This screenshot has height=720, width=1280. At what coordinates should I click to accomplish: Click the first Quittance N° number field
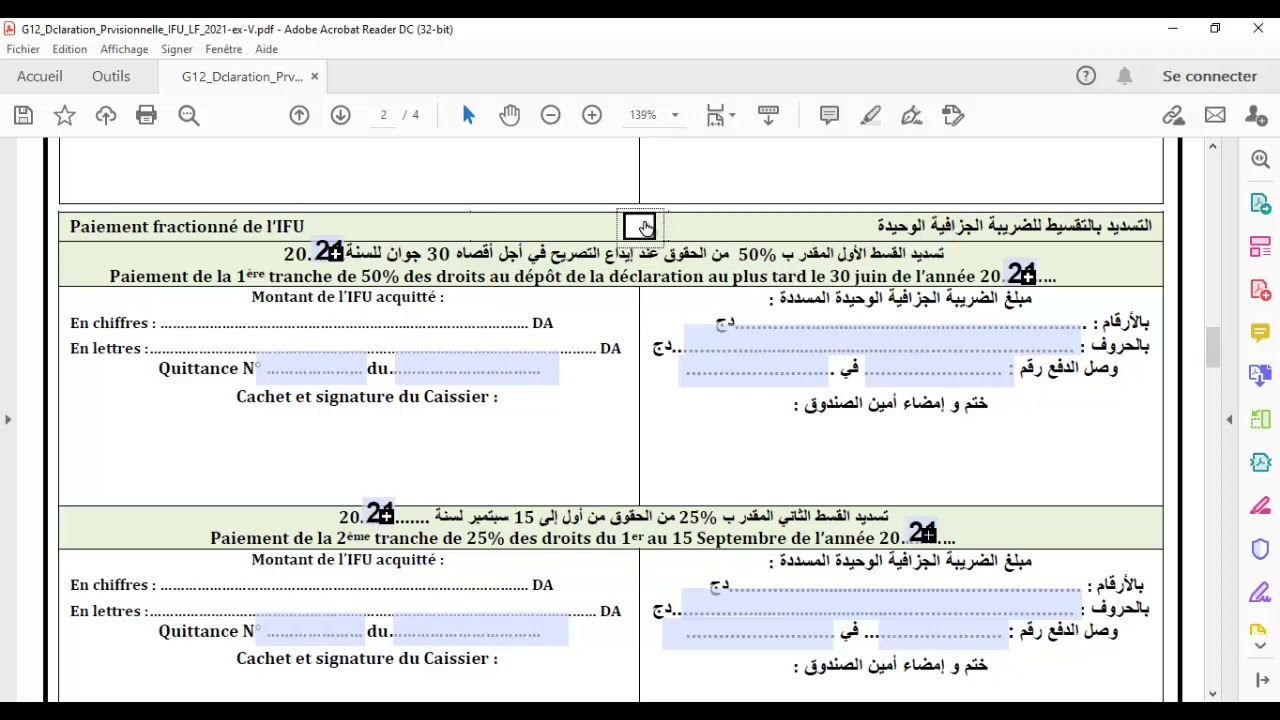(x=313, y=369)
